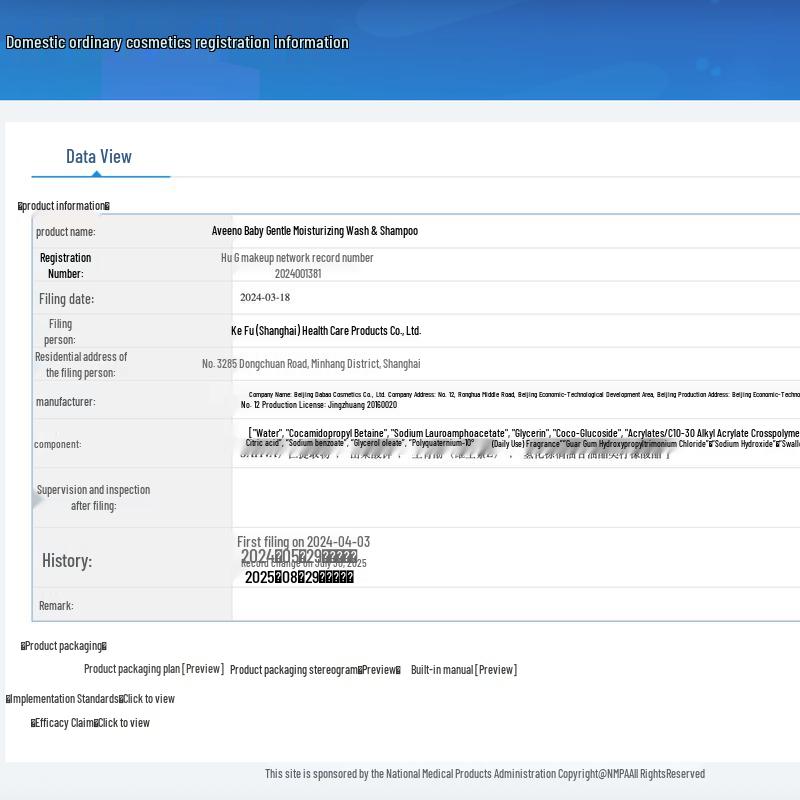Viewport: 800px width, 800px height.
Task: Switch to the Data View tab
Action: click(99, 156)
